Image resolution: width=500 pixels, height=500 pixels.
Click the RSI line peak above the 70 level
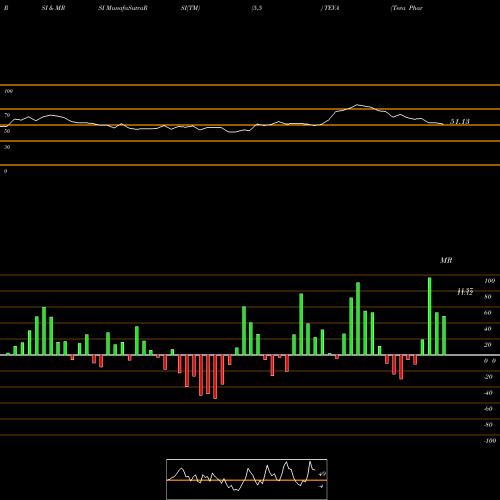(358, 105)
